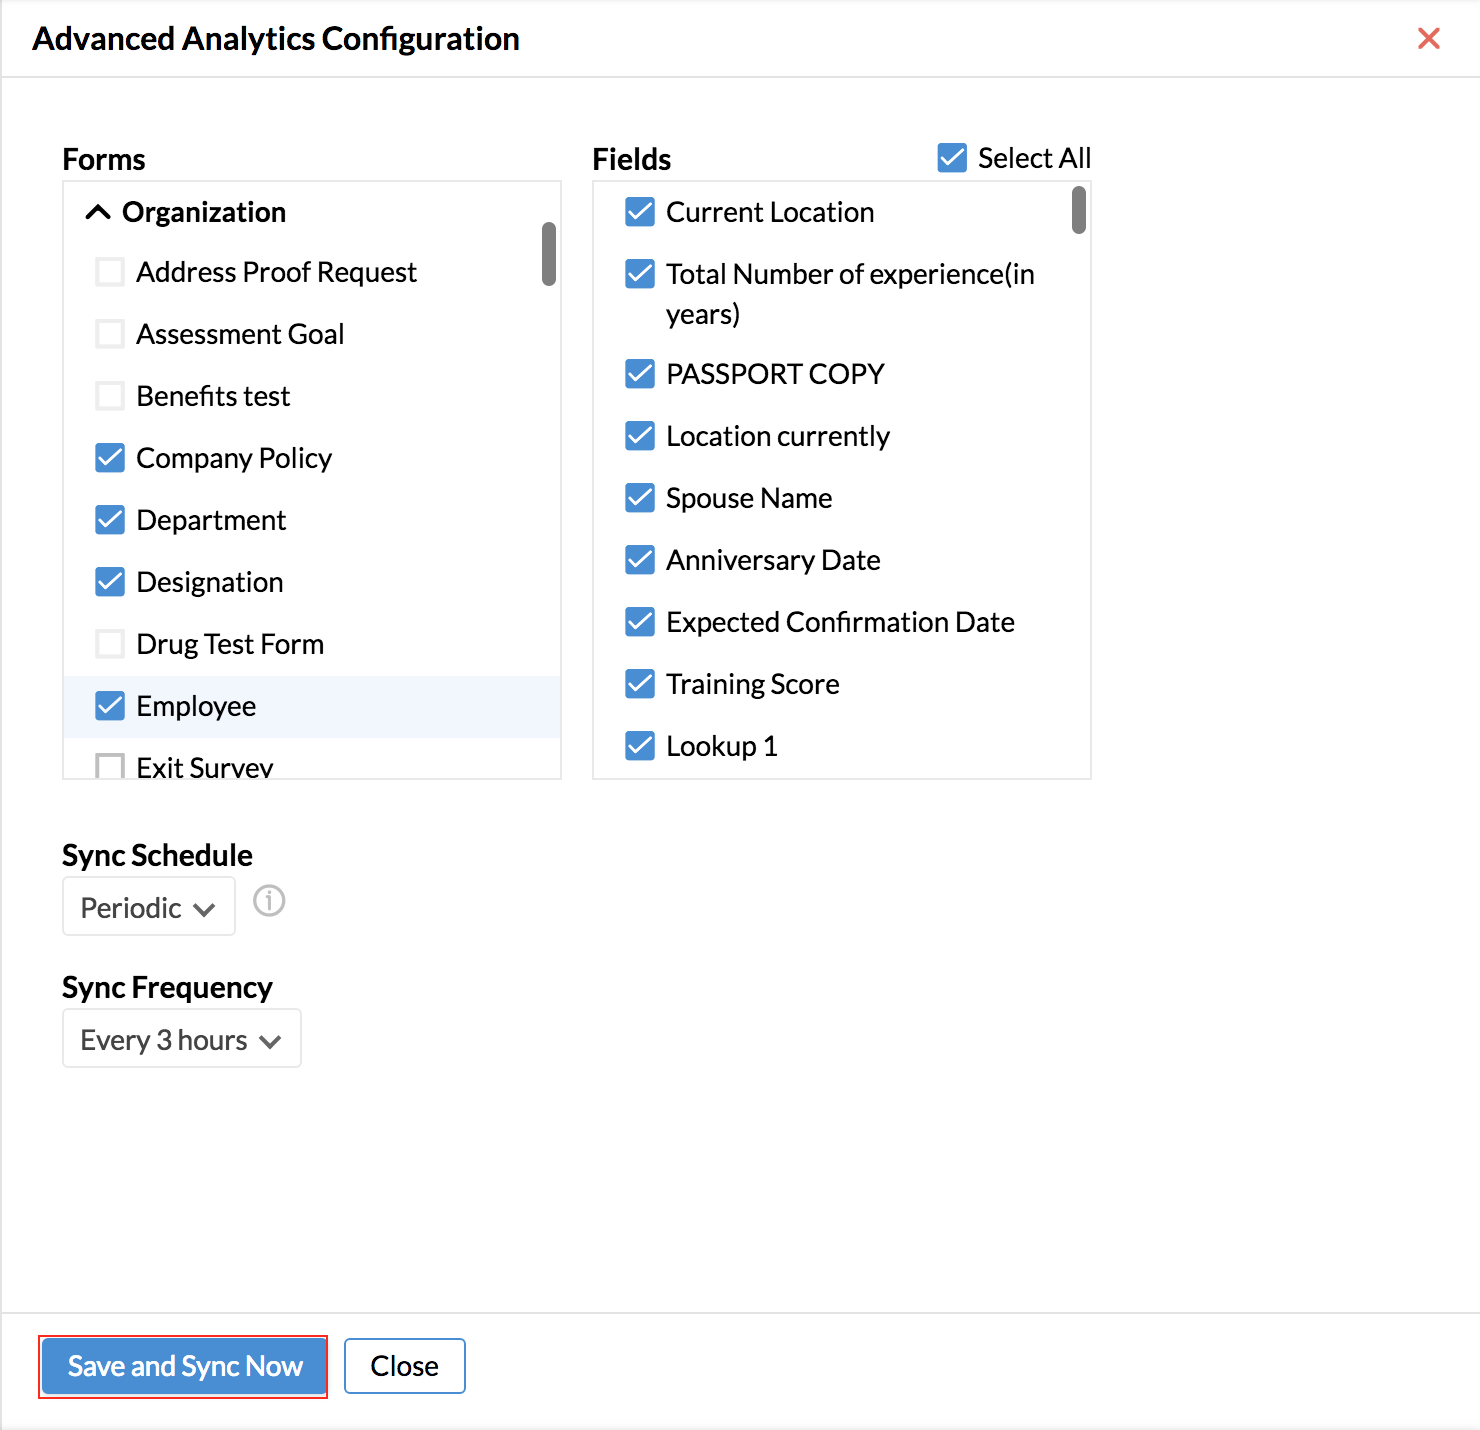Uncheck the Spouse Name field
1480x1430 pixels.
click(640, 498)
